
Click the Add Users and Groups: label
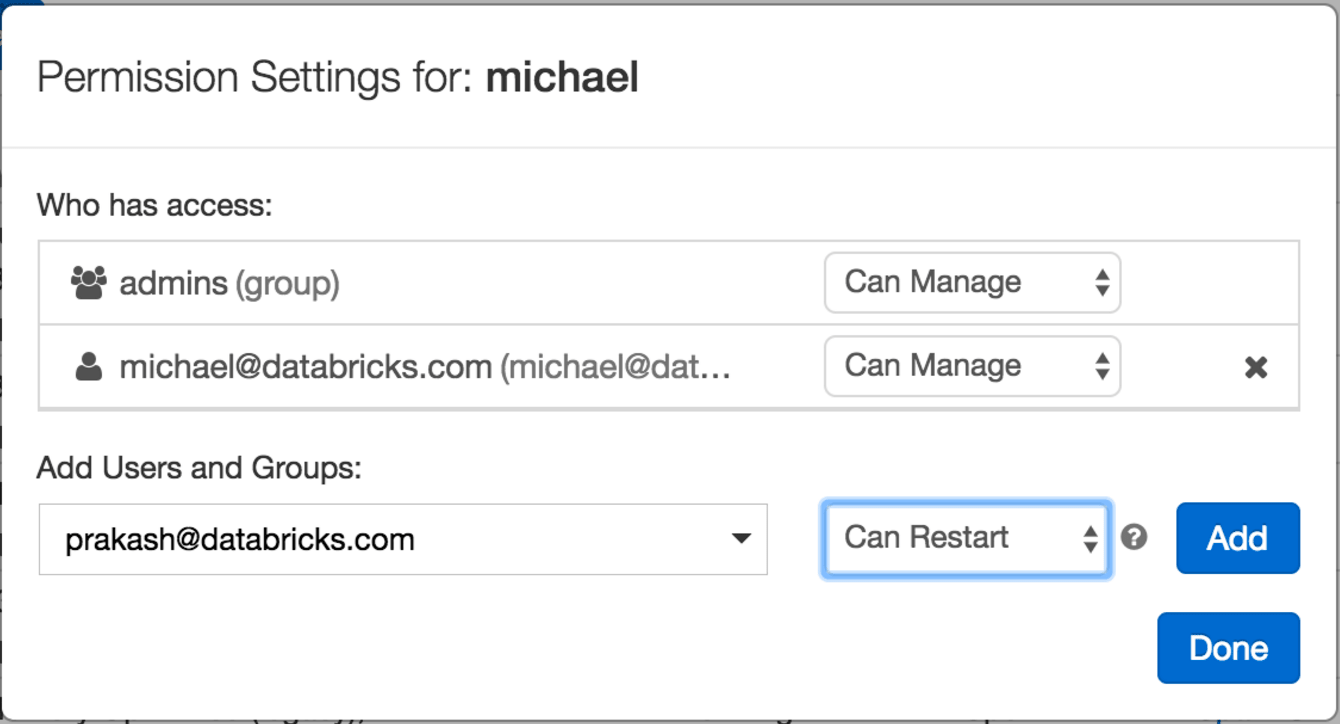pos(199,467)
